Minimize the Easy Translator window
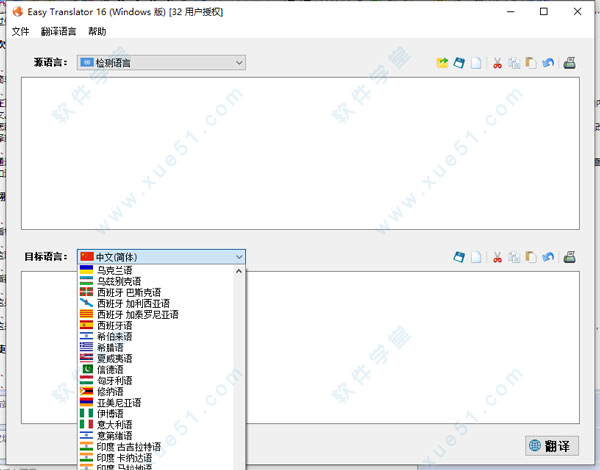This screenshot has height=470, width=600. click(510, 11)
